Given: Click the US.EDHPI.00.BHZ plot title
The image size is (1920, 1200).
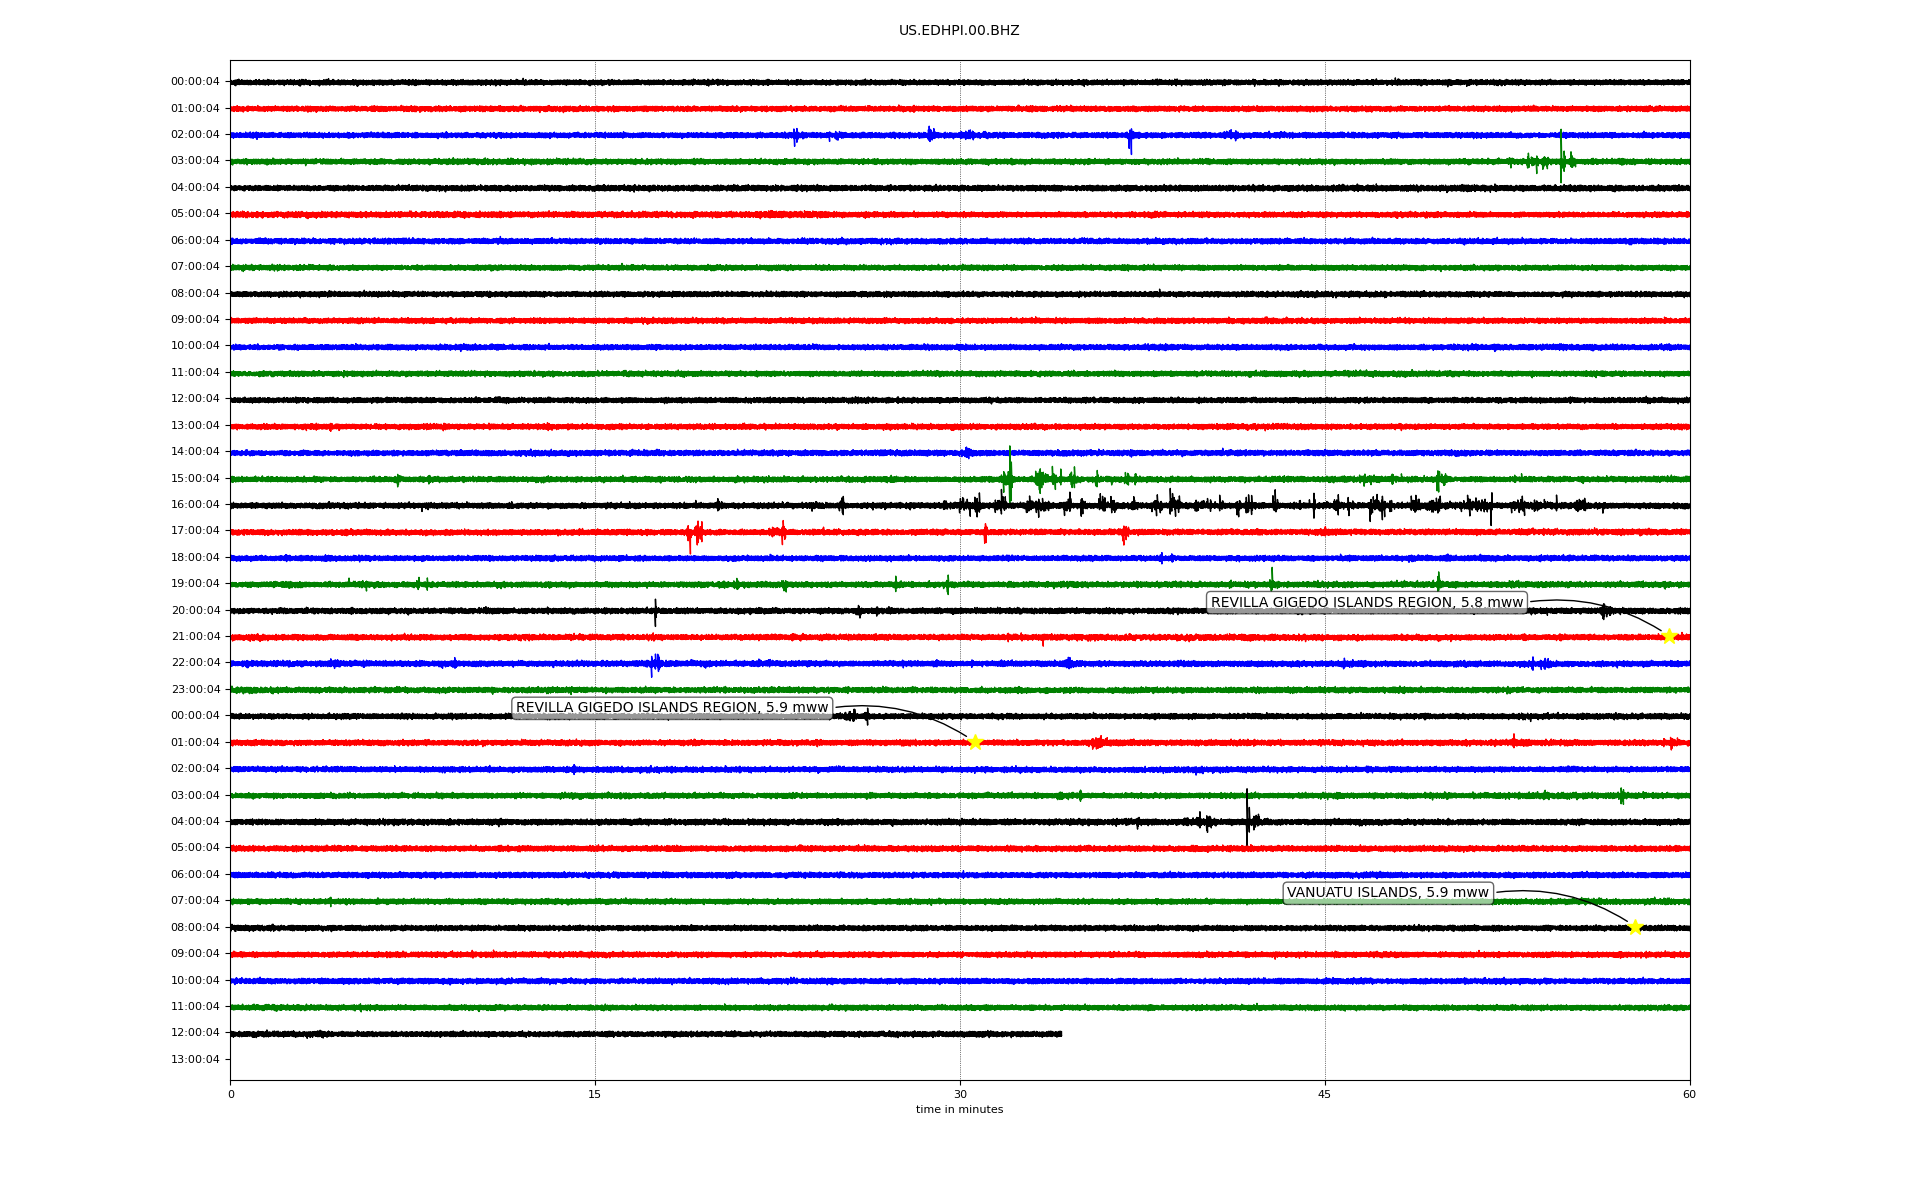Looking at the screenshot, I should [x=959, y=31].
